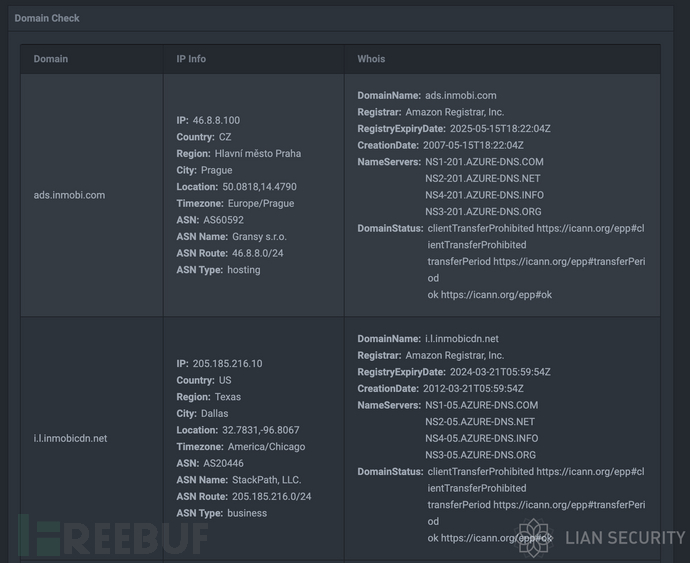Click Region value Texas
Screen dimensions: 690x563
point(228,397)
